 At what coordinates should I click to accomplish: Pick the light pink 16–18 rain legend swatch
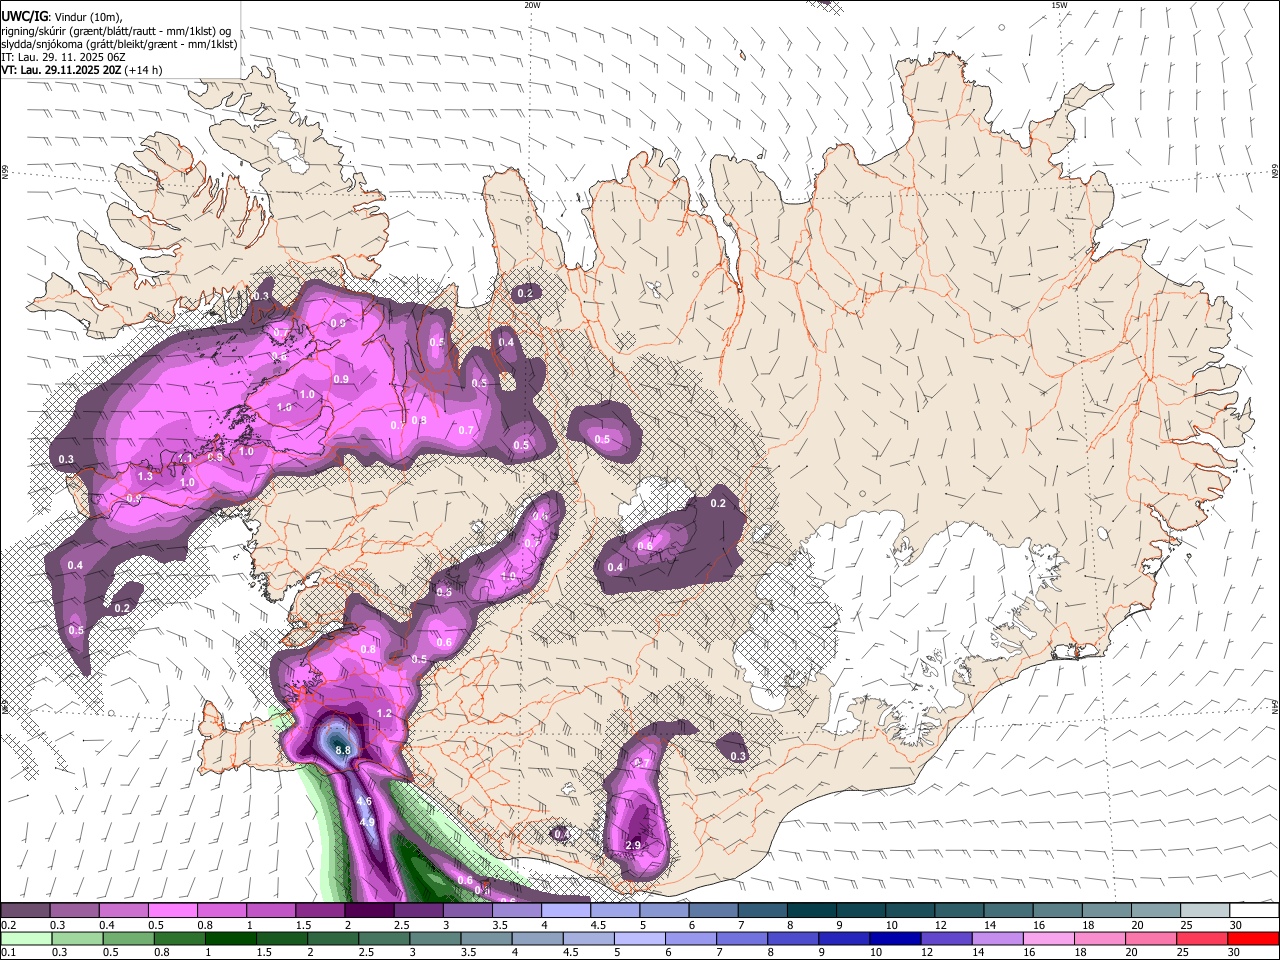tap(1046, 938)
